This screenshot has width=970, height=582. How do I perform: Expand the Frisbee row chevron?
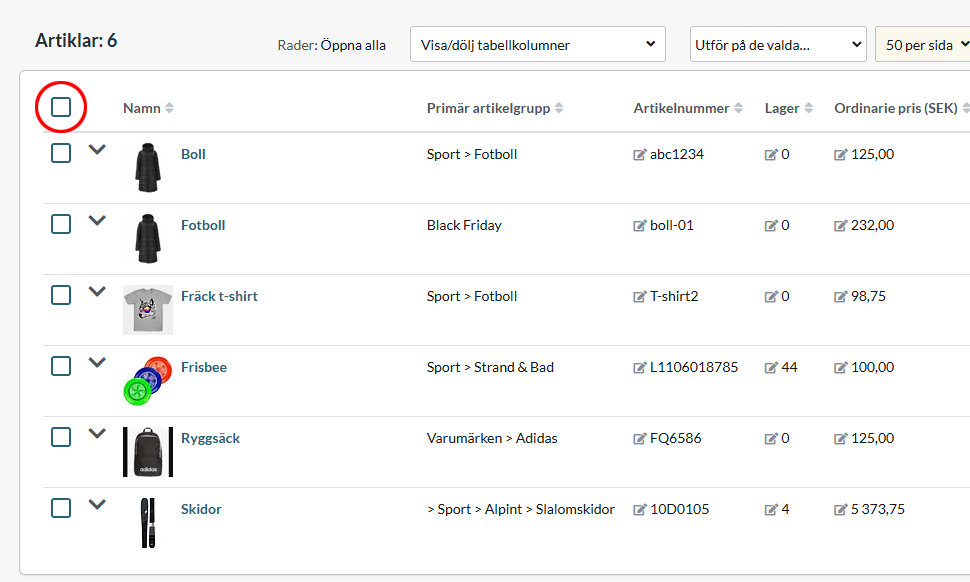(x=97, y=363)
